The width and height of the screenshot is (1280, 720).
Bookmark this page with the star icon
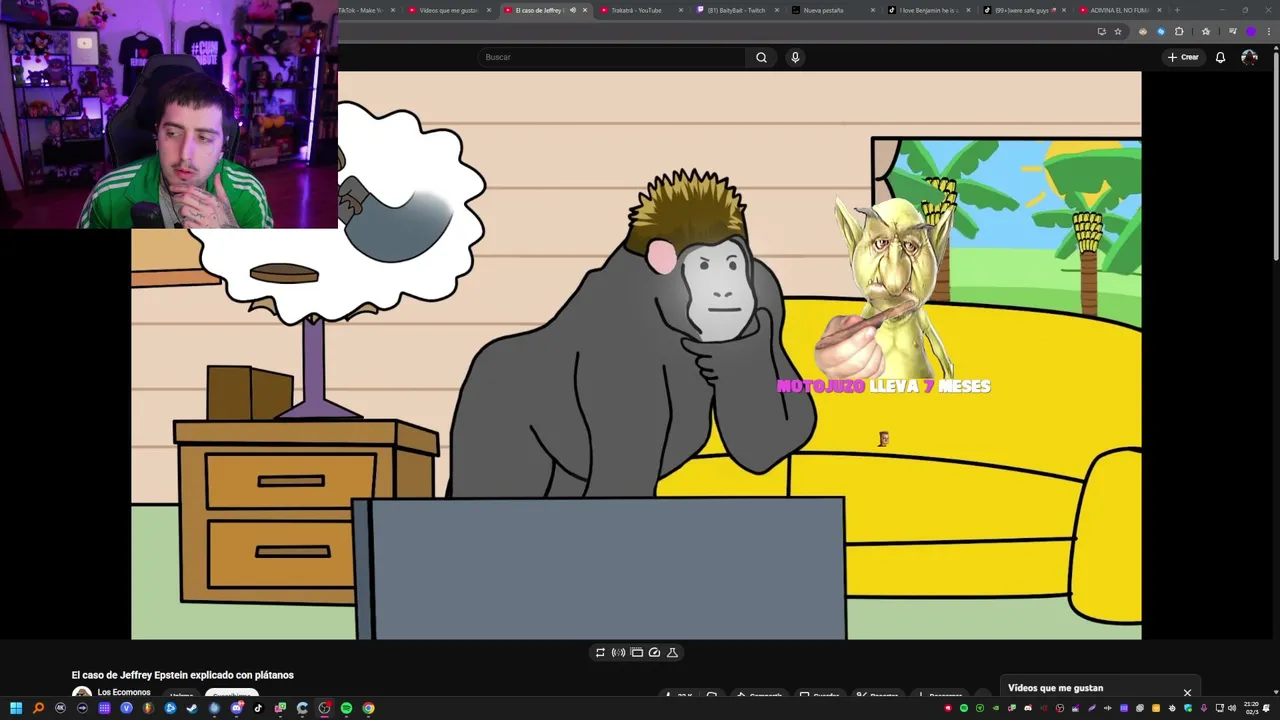click(x=1118, y=31)
